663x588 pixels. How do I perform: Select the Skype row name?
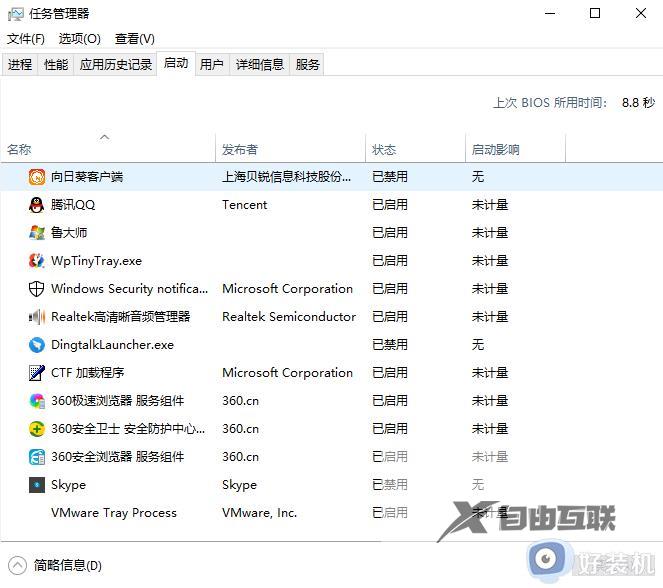point(68,485)
